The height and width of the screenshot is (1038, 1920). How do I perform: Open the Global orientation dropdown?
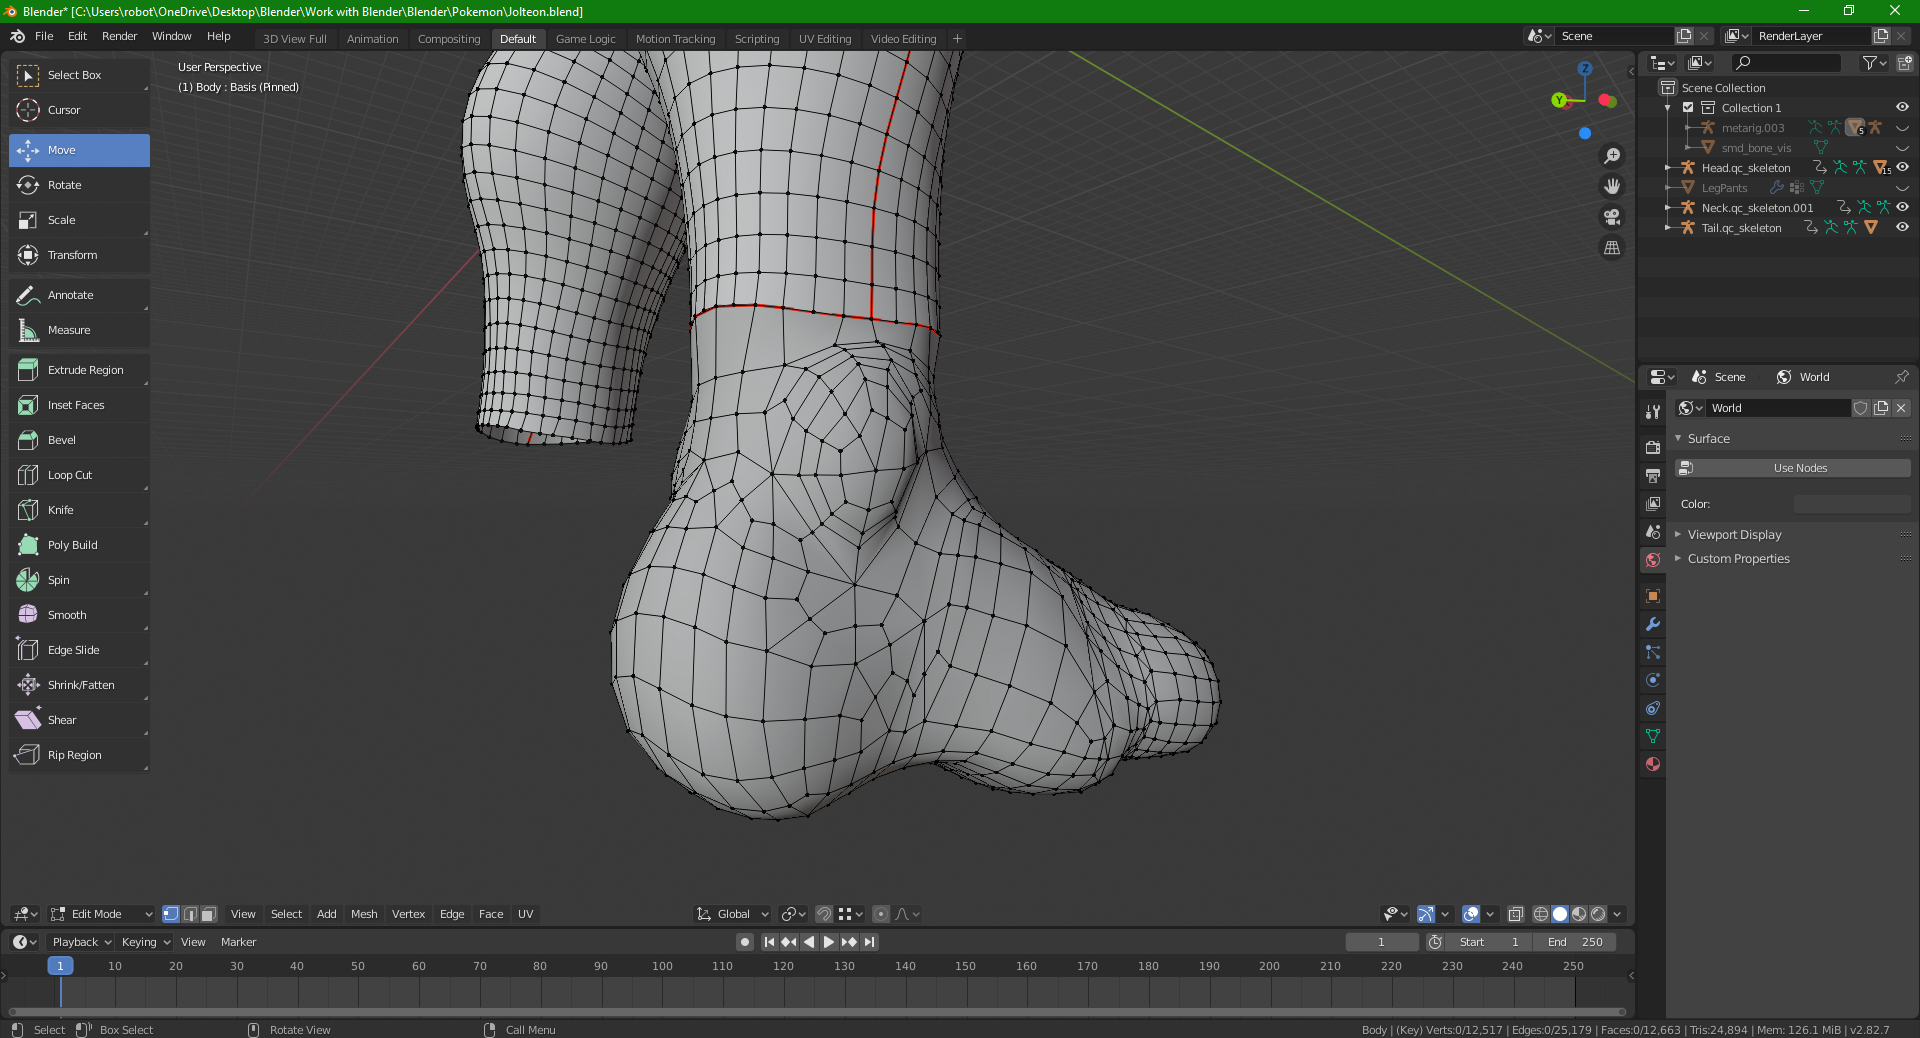[733, 914]
